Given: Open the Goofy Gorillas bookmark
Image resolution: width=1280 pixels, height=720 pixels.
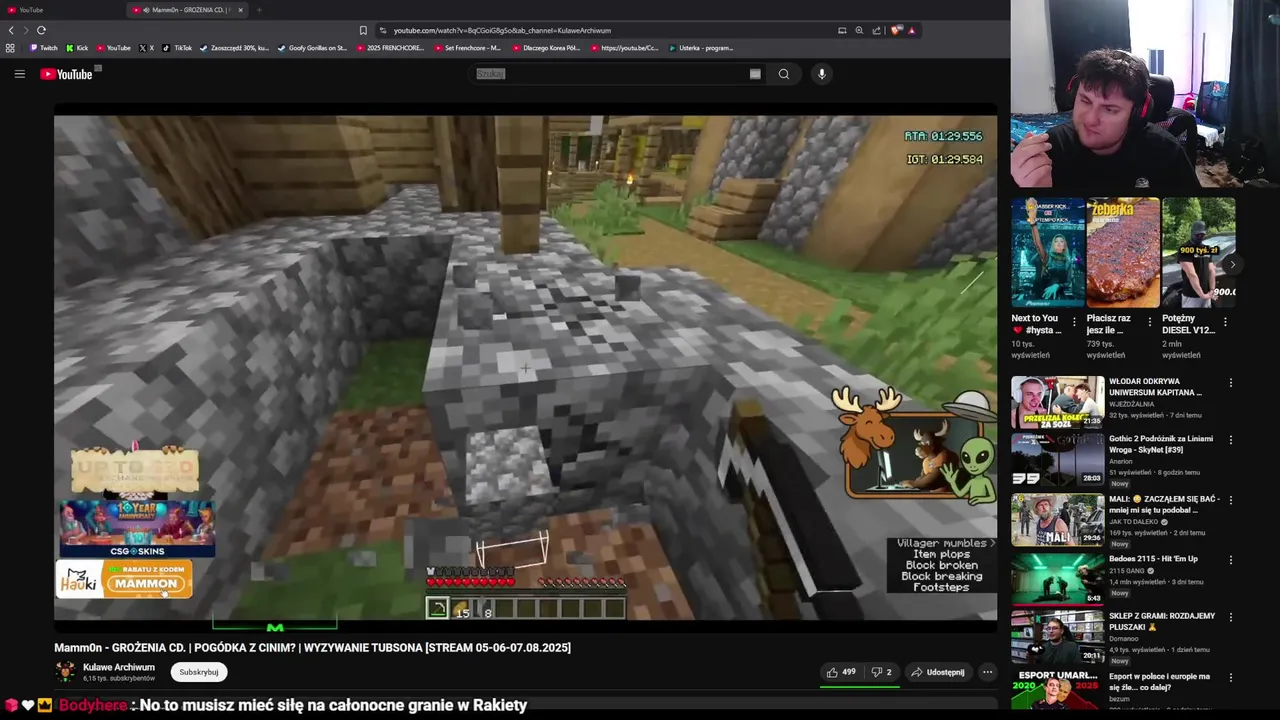Looking at the screenshot, I should (x=313, y=48).
